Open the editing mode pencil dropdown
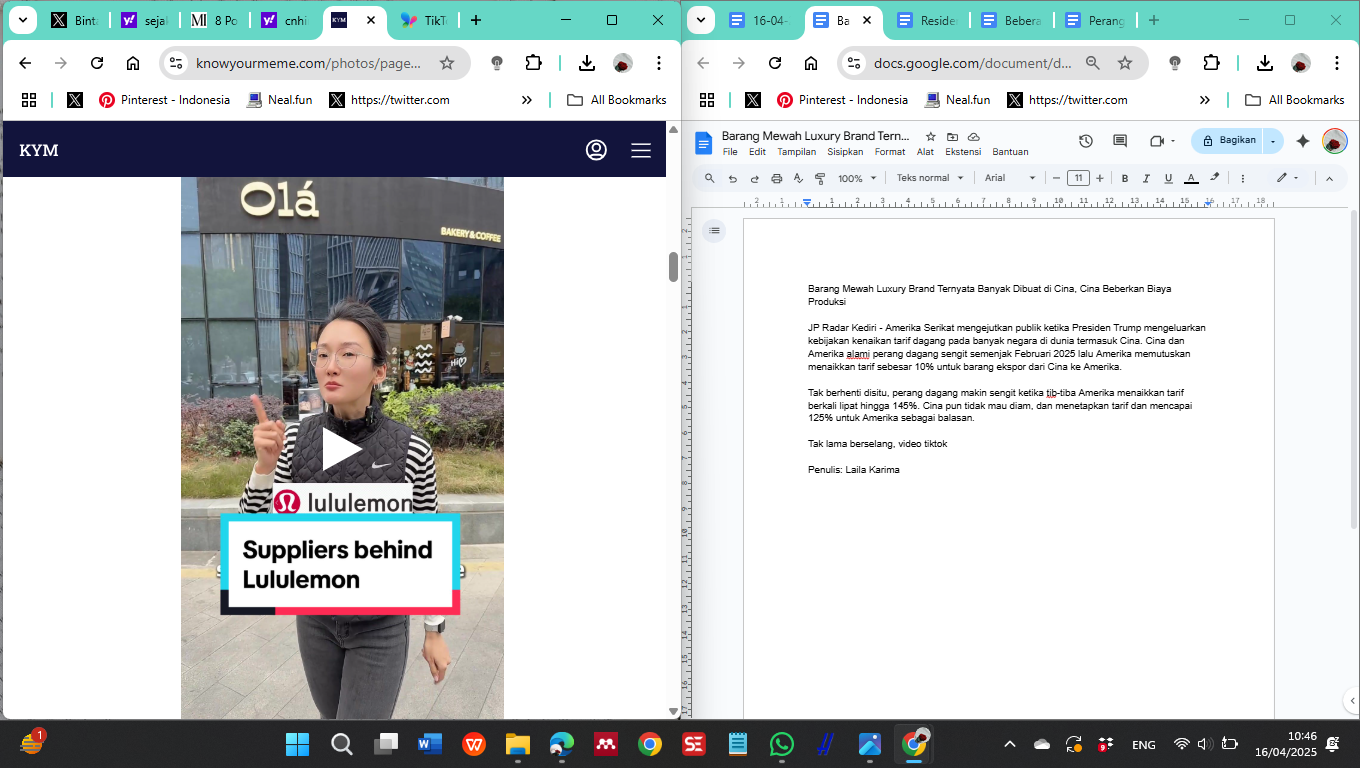This screenshot has width=1360, height=768. coord(1287,178)
